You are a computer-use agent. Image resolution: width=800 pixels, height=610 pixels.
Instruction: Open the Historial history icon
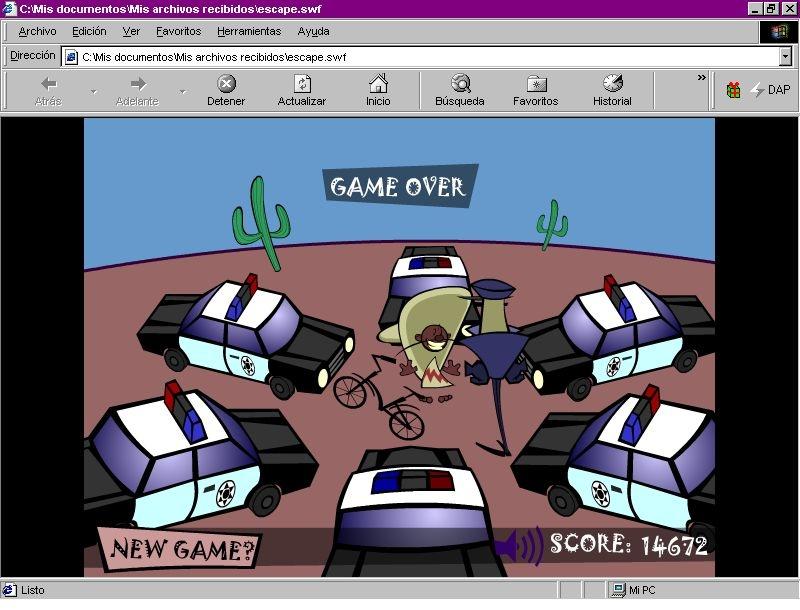[612, 84]
